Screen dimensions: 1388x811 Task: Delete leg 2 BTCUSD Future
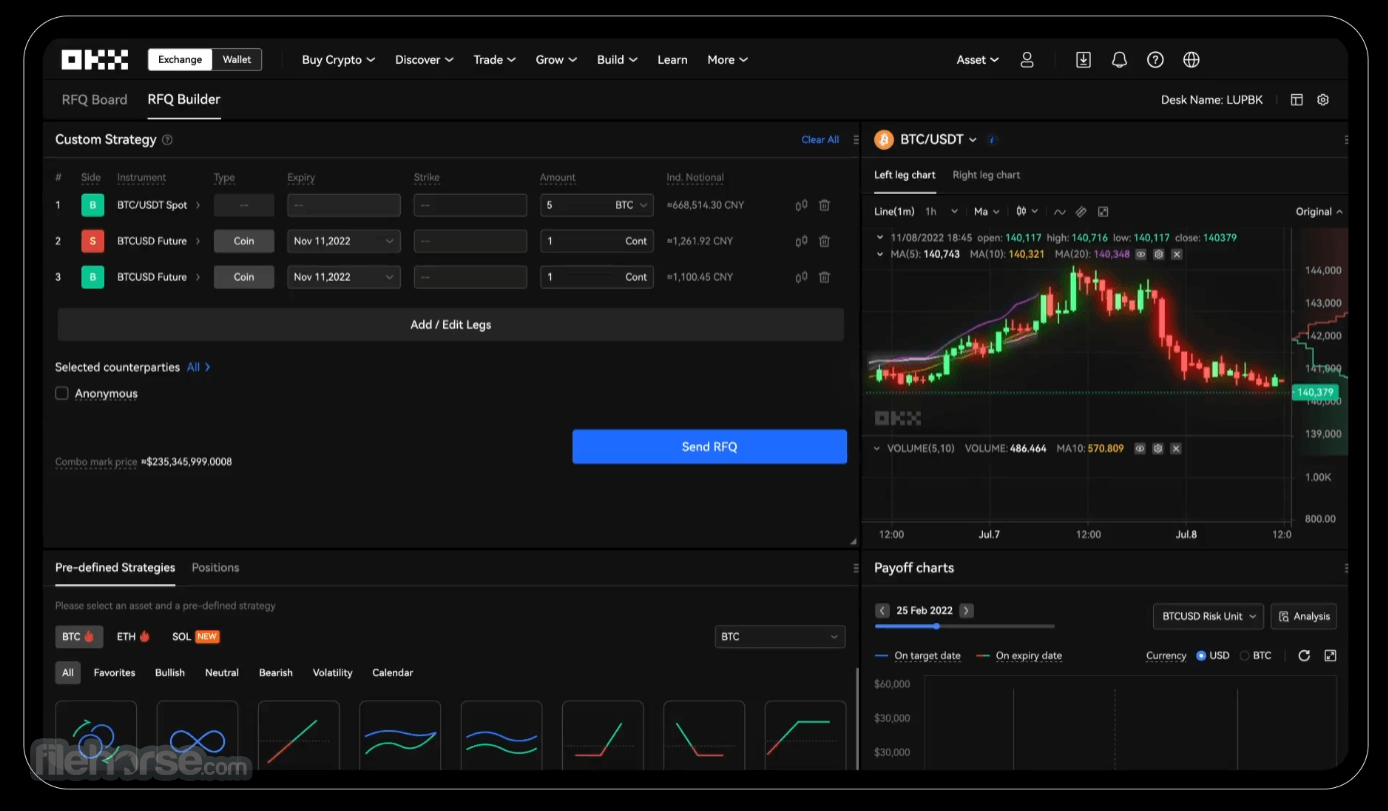824,241
